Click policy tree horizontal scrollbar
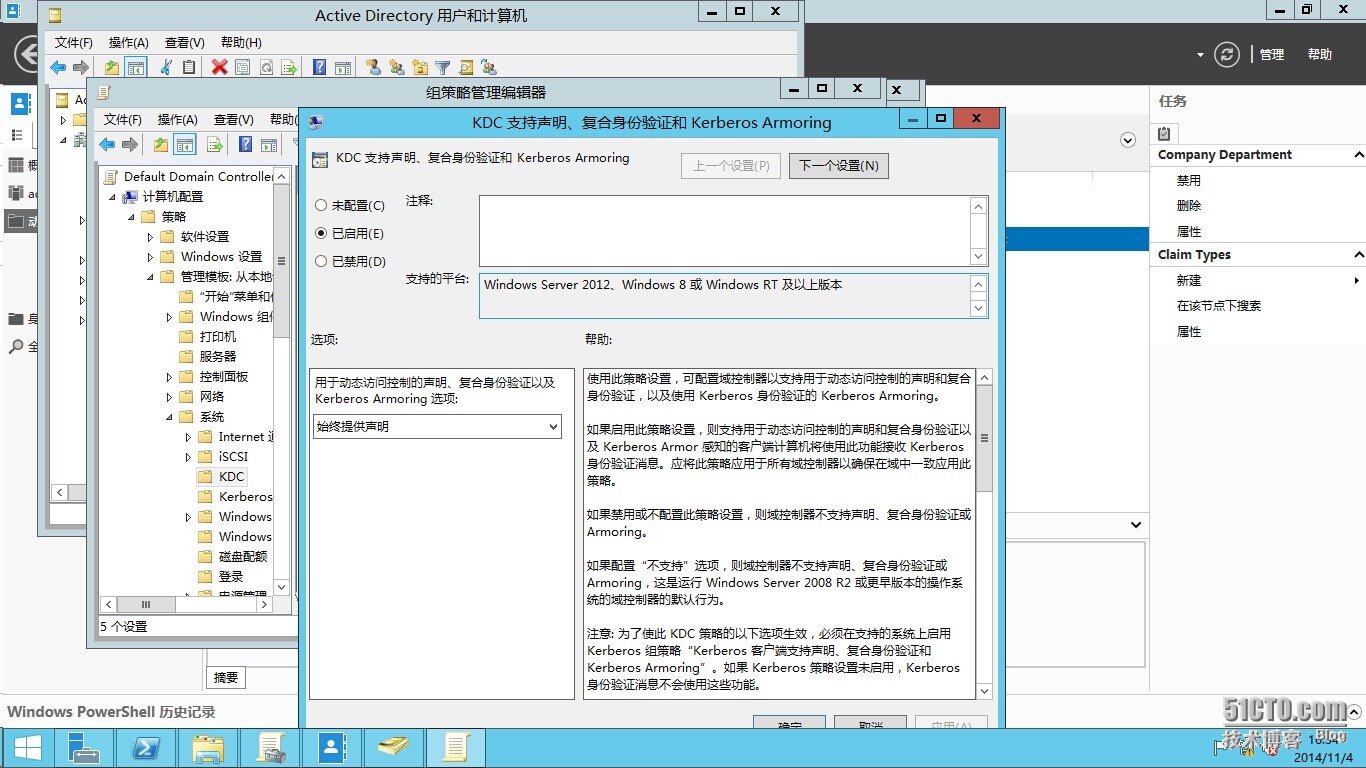This screenshot has width=1366, height=768. coord(185,605)
